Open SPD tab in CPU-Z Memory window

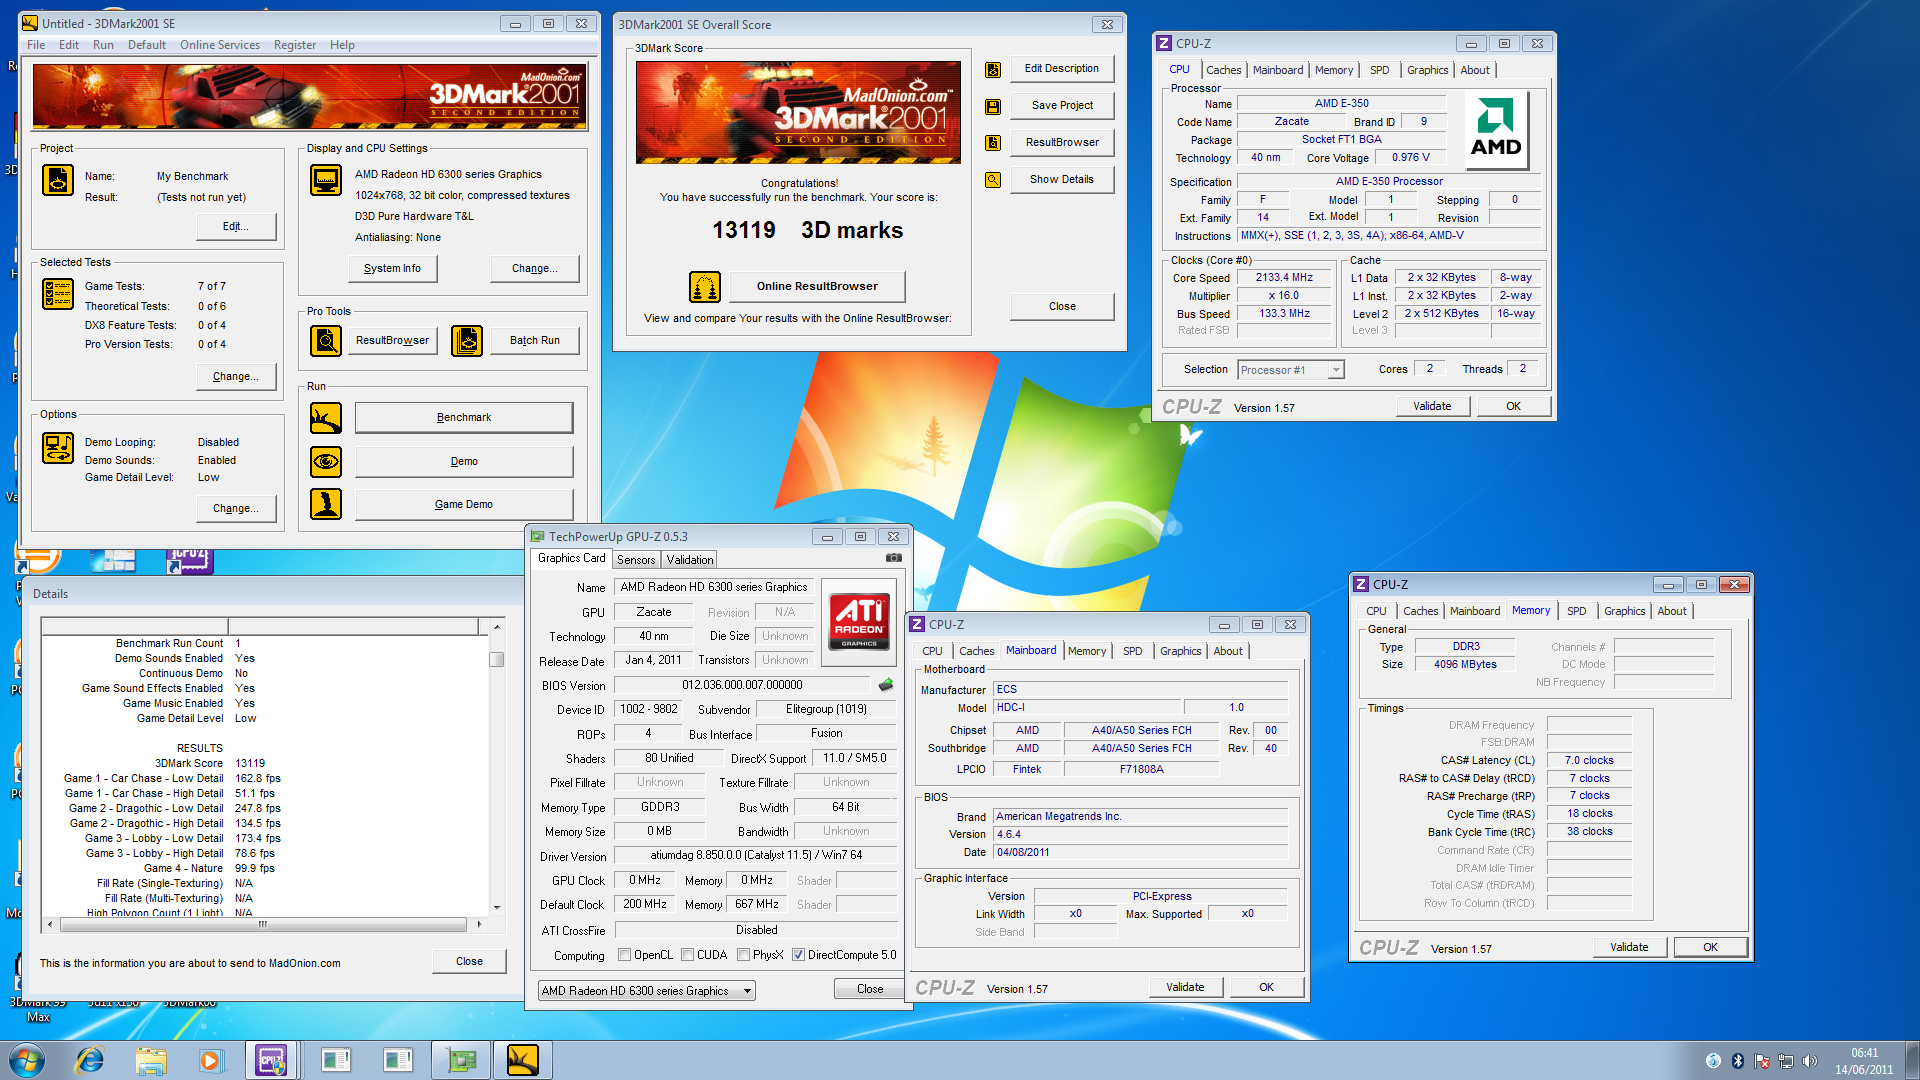(x=1576, y=611)
